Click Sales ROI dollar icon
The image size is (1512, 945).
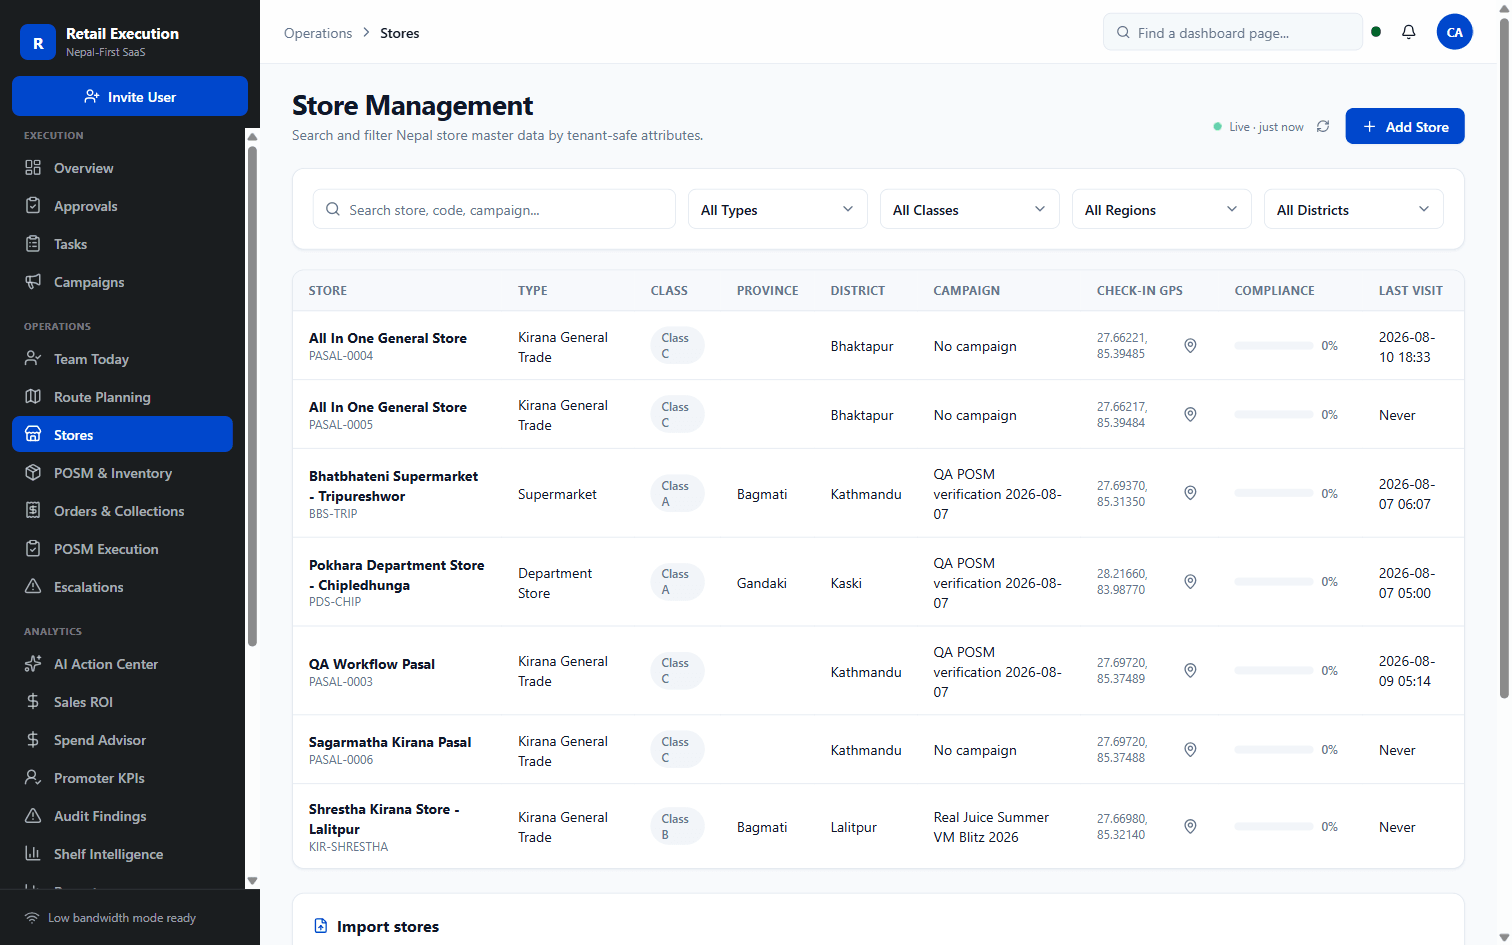coord(33,701)
